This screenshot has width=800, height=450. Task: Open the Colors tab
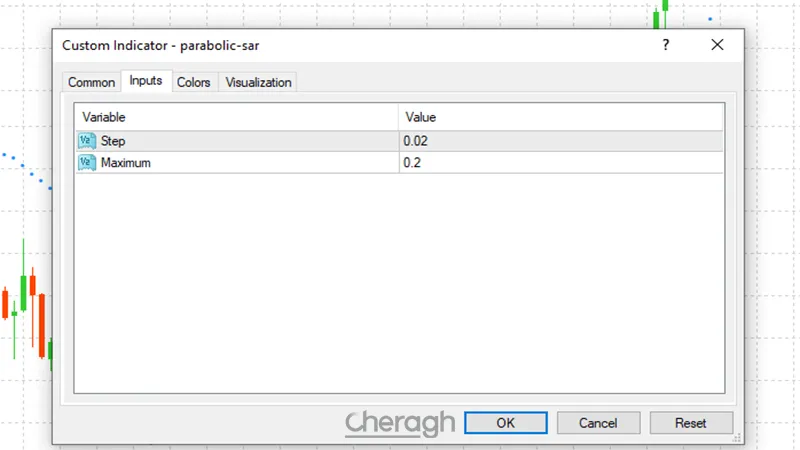(193, 82)
